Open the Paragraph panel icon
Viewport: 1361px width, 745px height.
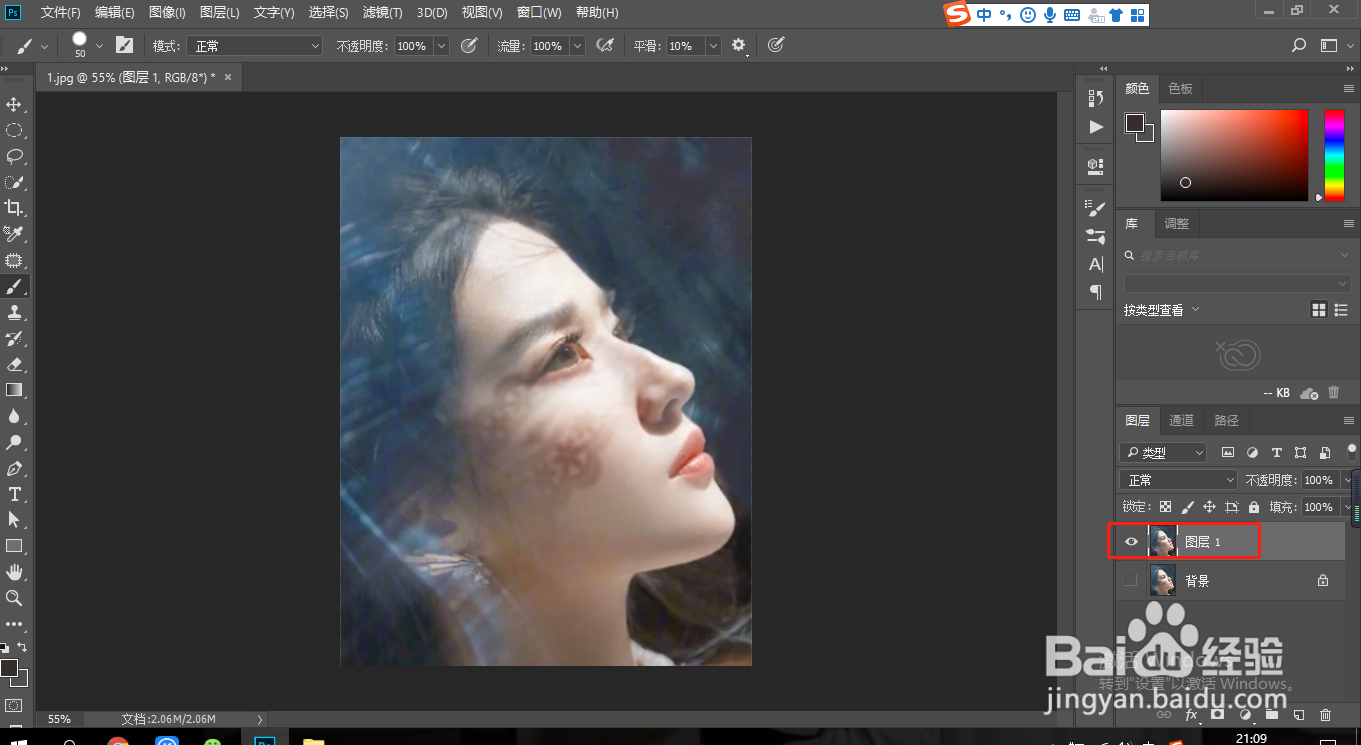pos(1096,292)
